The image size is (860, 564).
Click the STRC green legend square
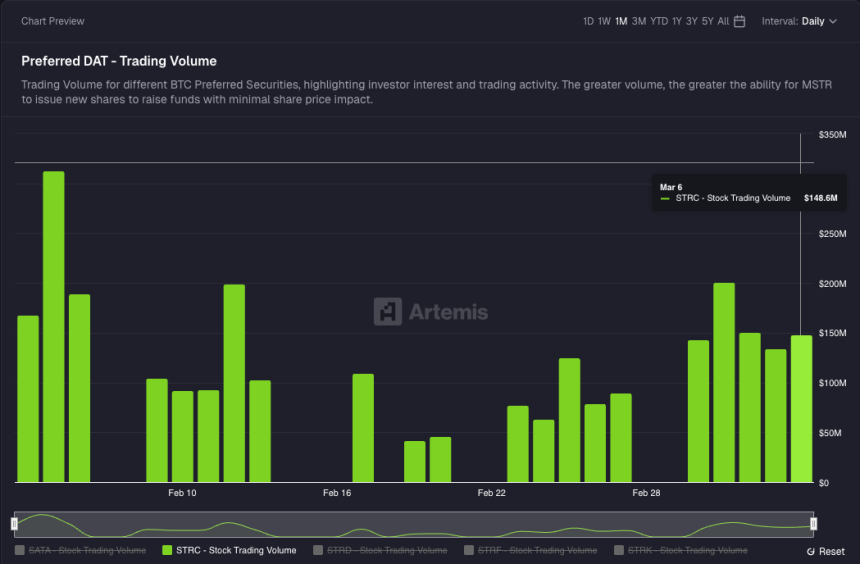(167, 550)
